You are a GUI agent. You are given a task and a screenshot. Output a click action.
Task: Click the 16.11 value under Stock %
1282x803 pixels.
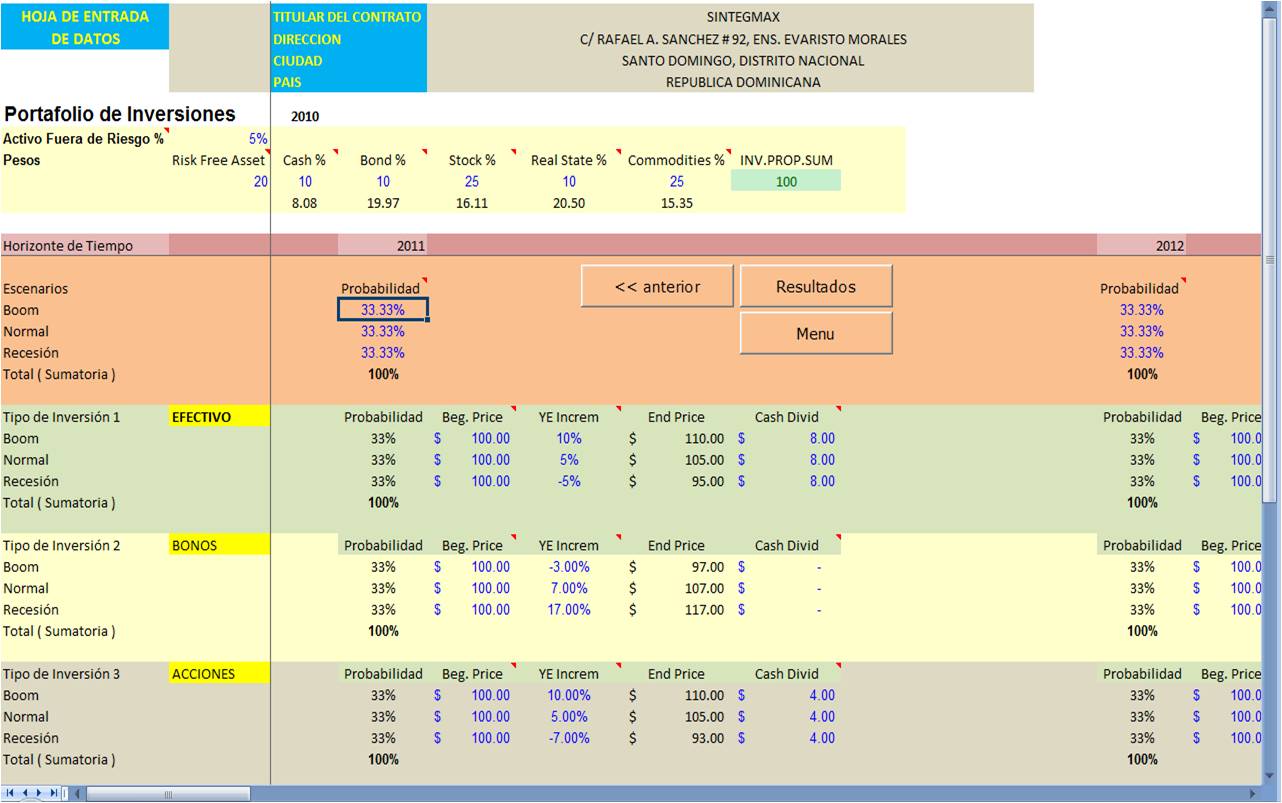click(x=472, y=203)
